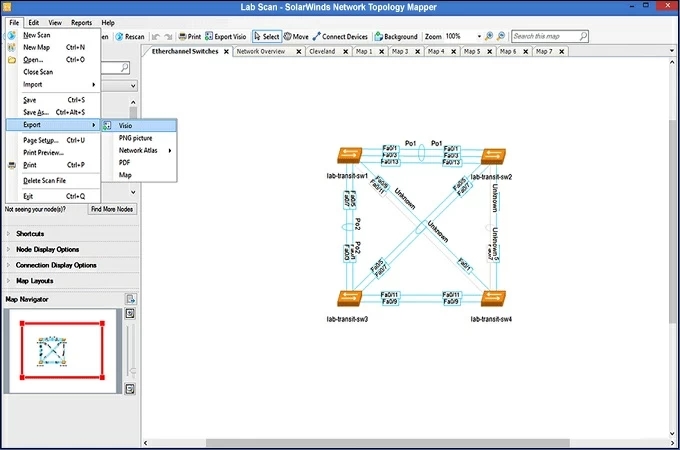
Task: Click the search icon in the left panel field
Action: click(x=124, y=67)
